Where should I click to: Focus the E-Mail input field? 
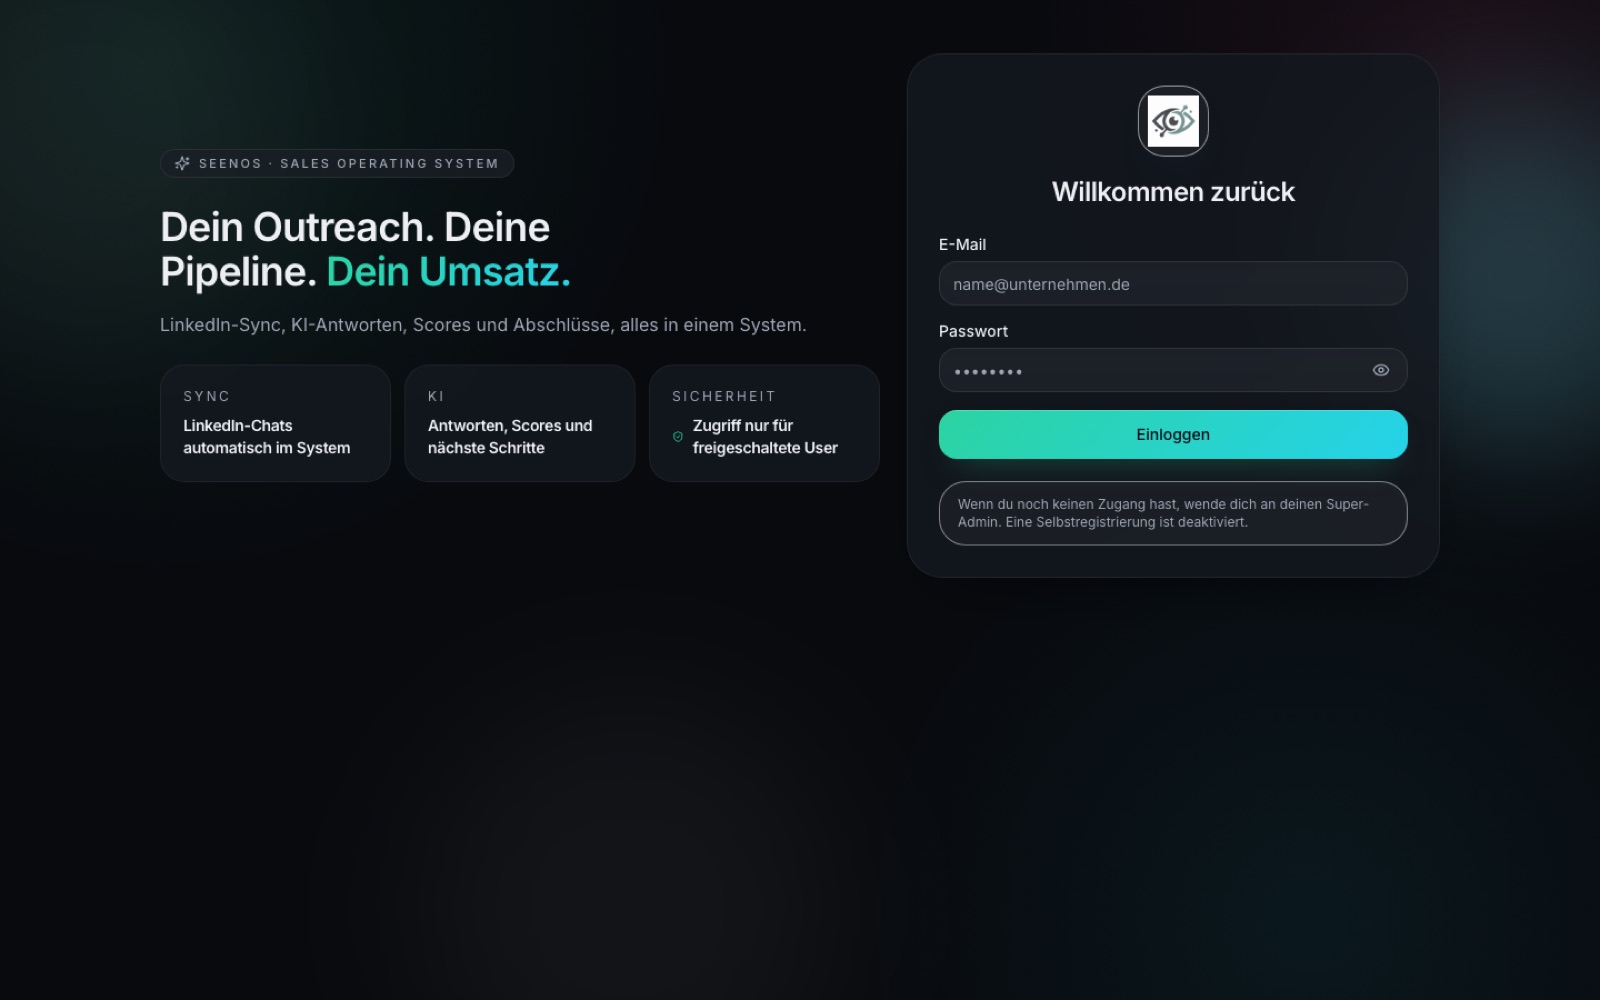point(1173,284)
